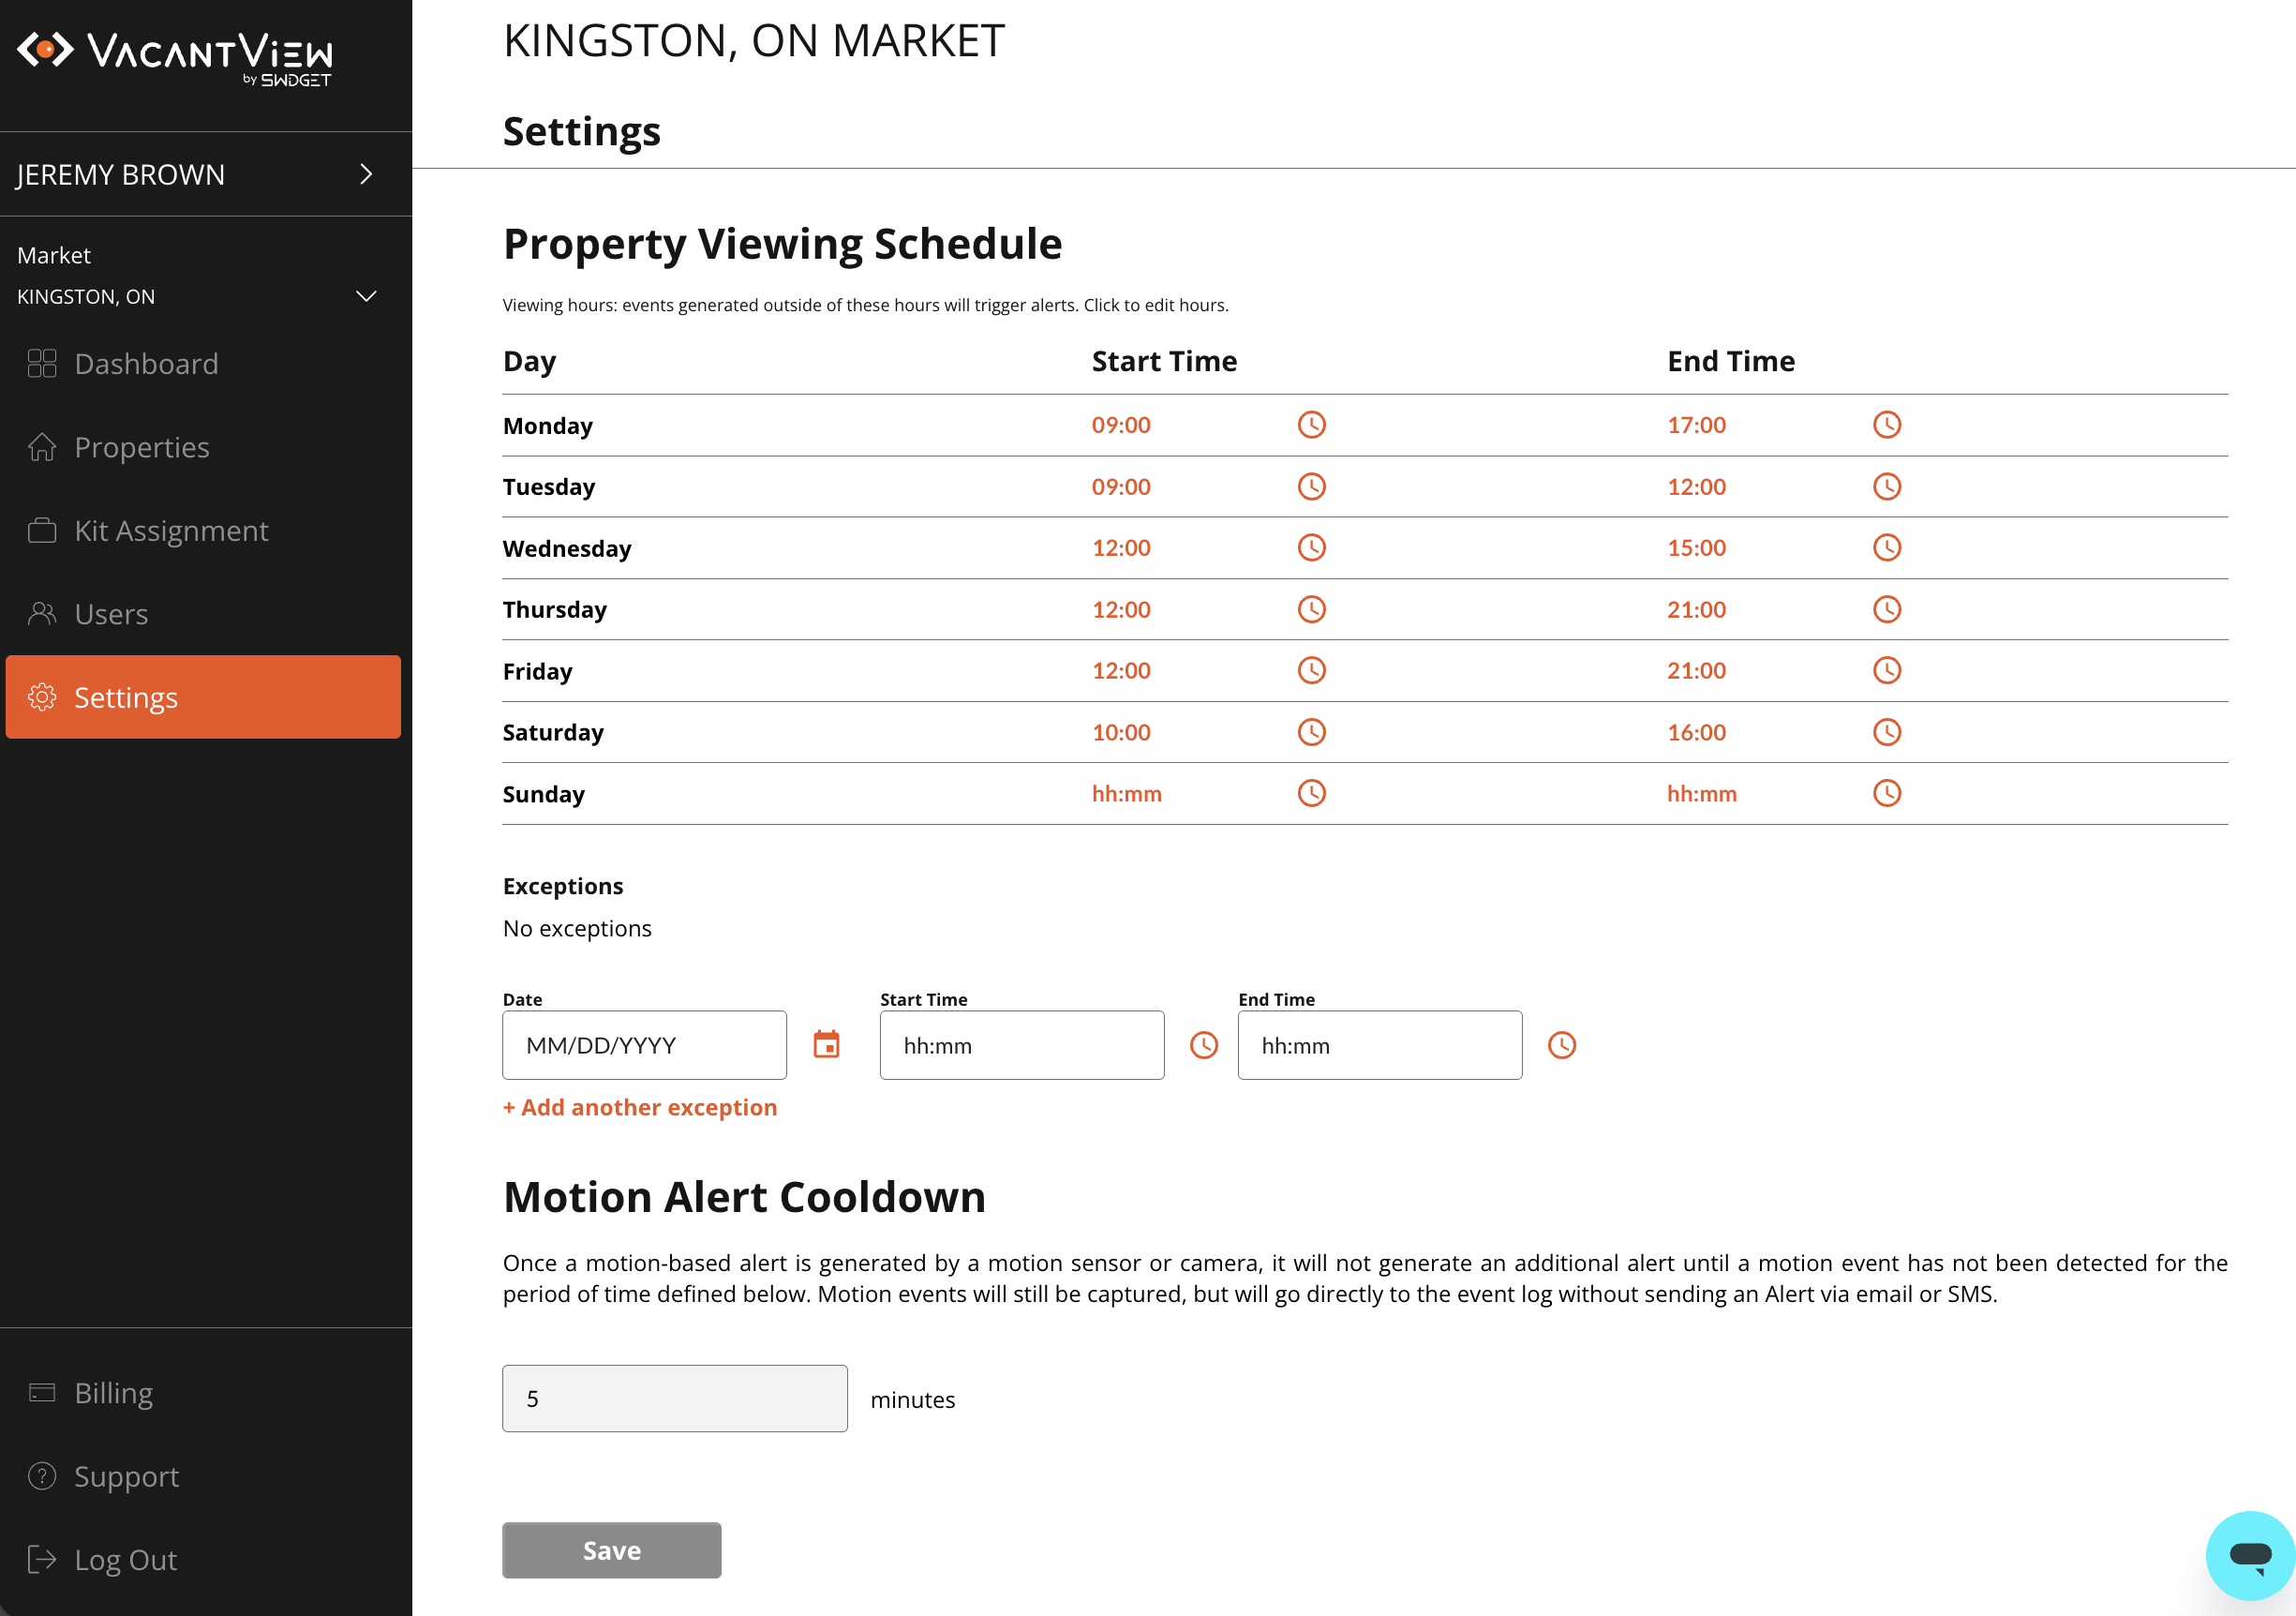Screen dimensions: 2296x1616
Task: Open exception End Time clock picker
Action: point(1561,1045)
